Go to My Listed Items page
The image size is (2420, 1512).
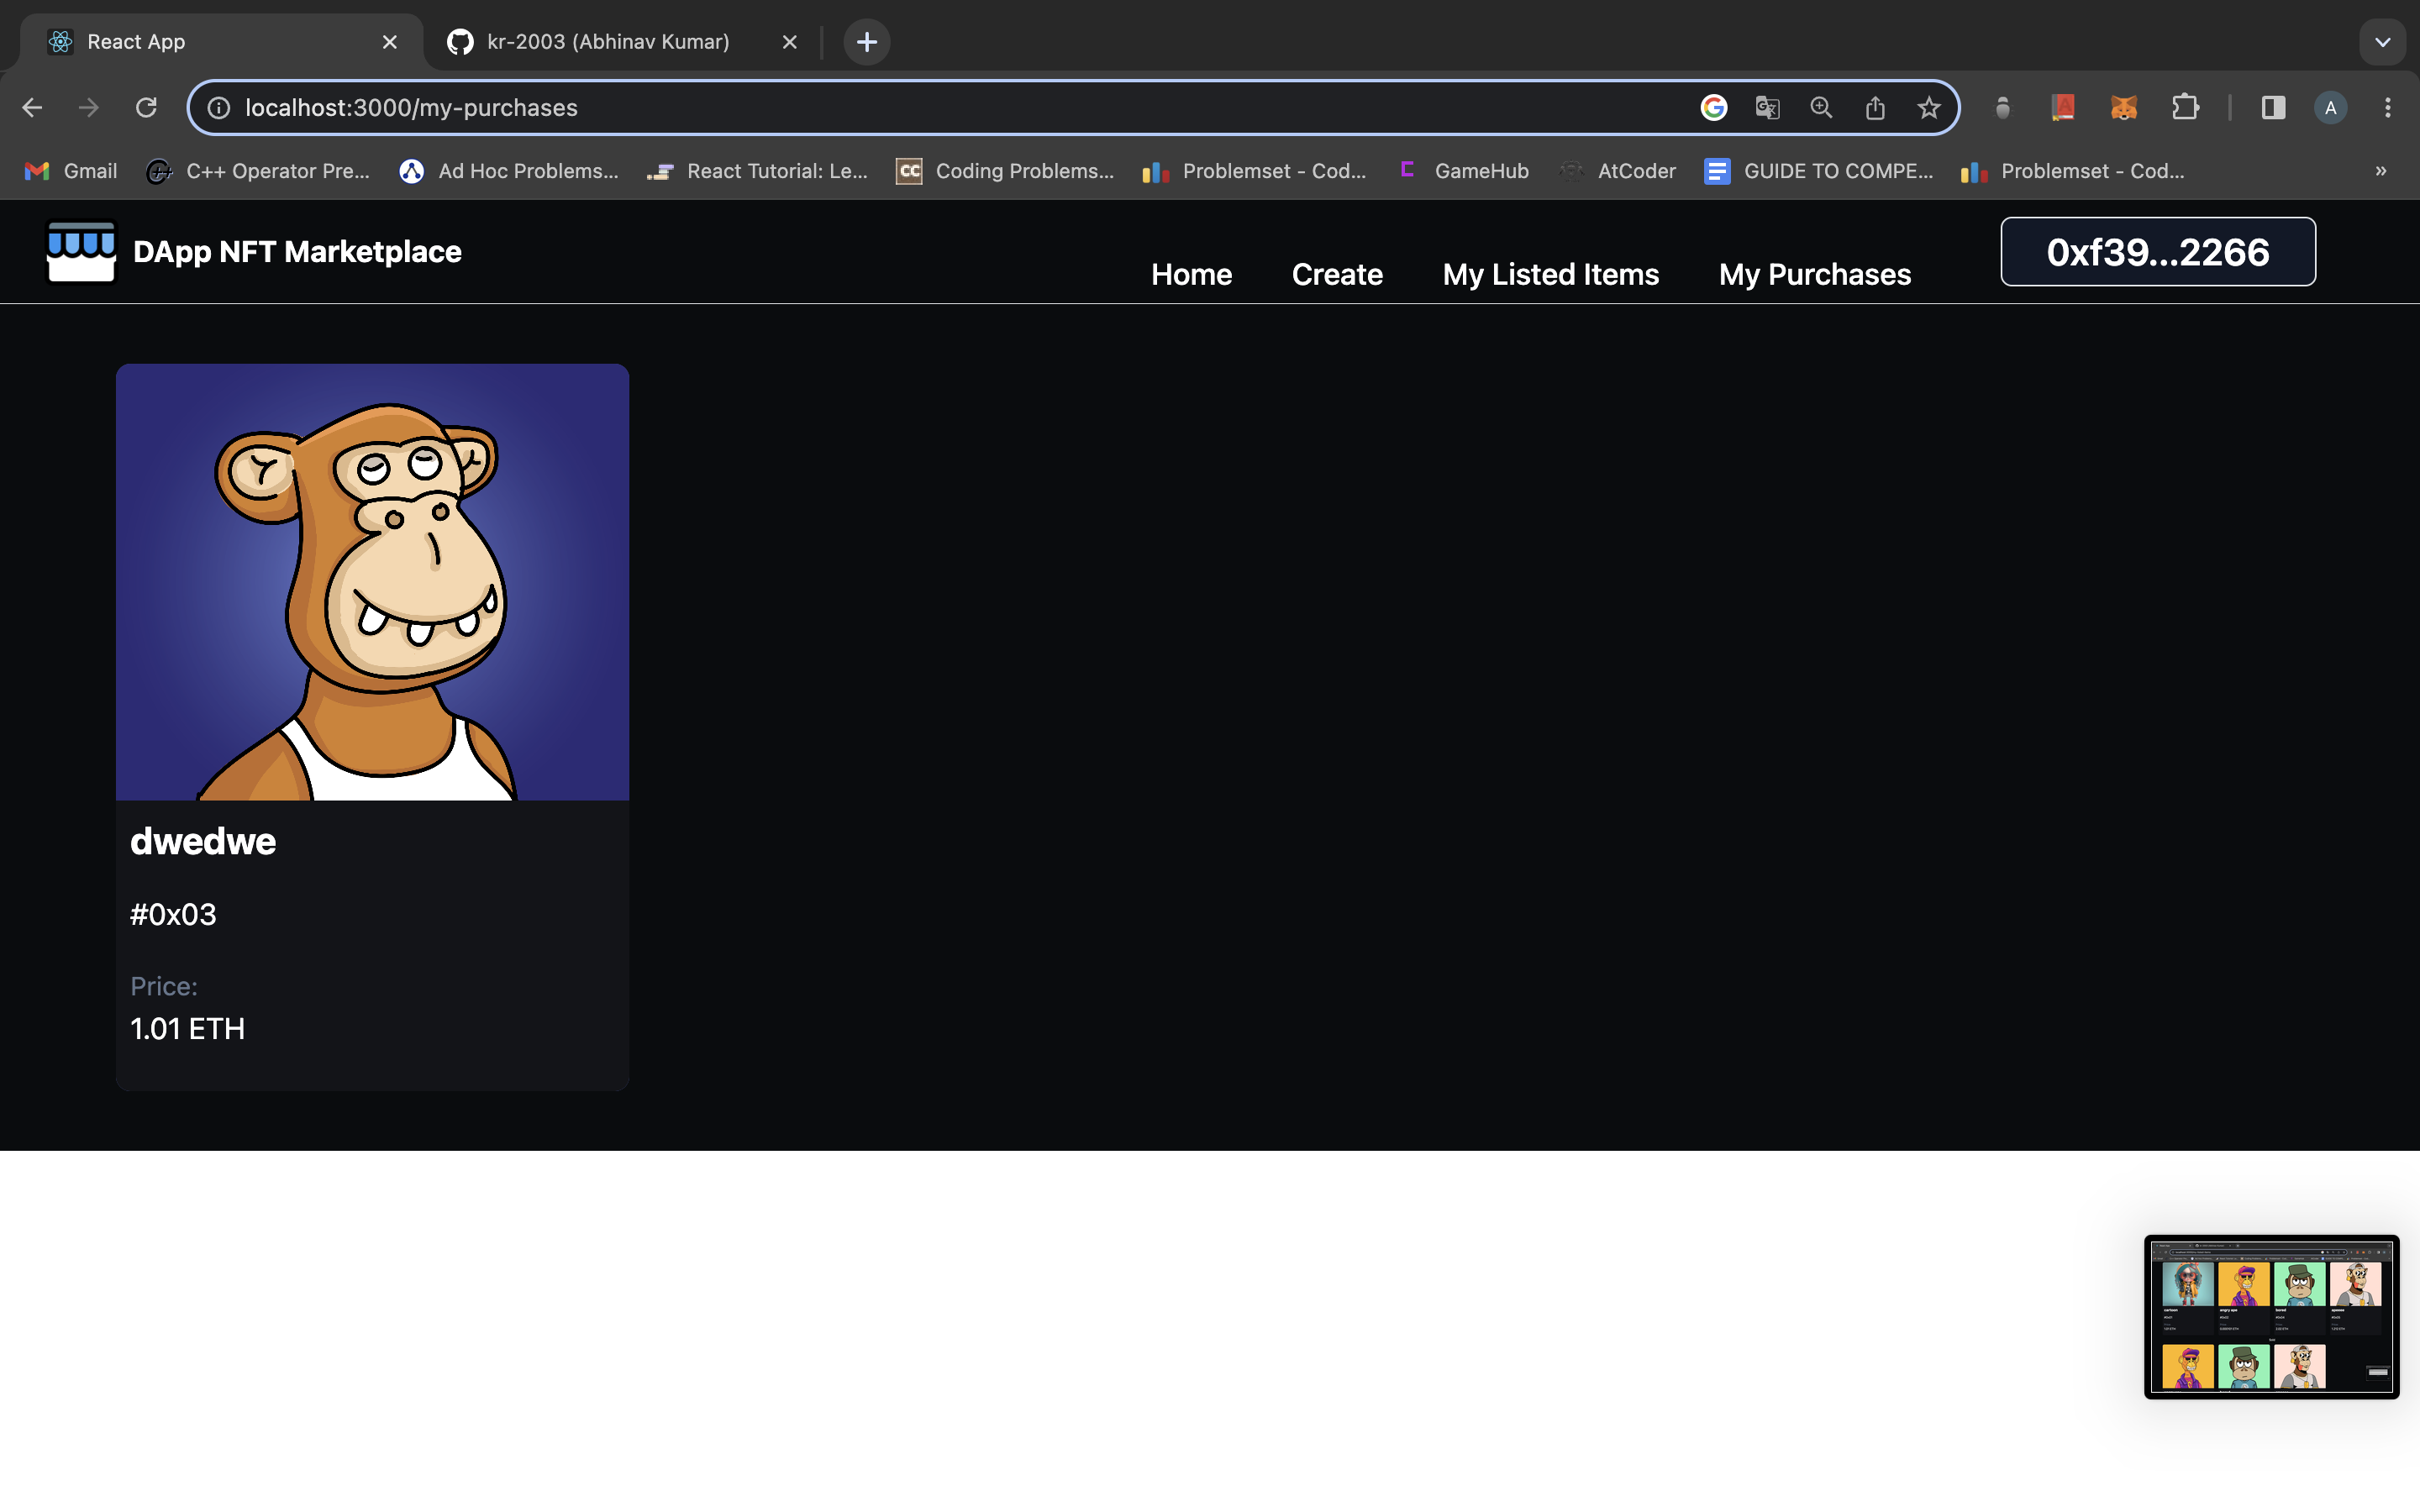[1550, 274]
